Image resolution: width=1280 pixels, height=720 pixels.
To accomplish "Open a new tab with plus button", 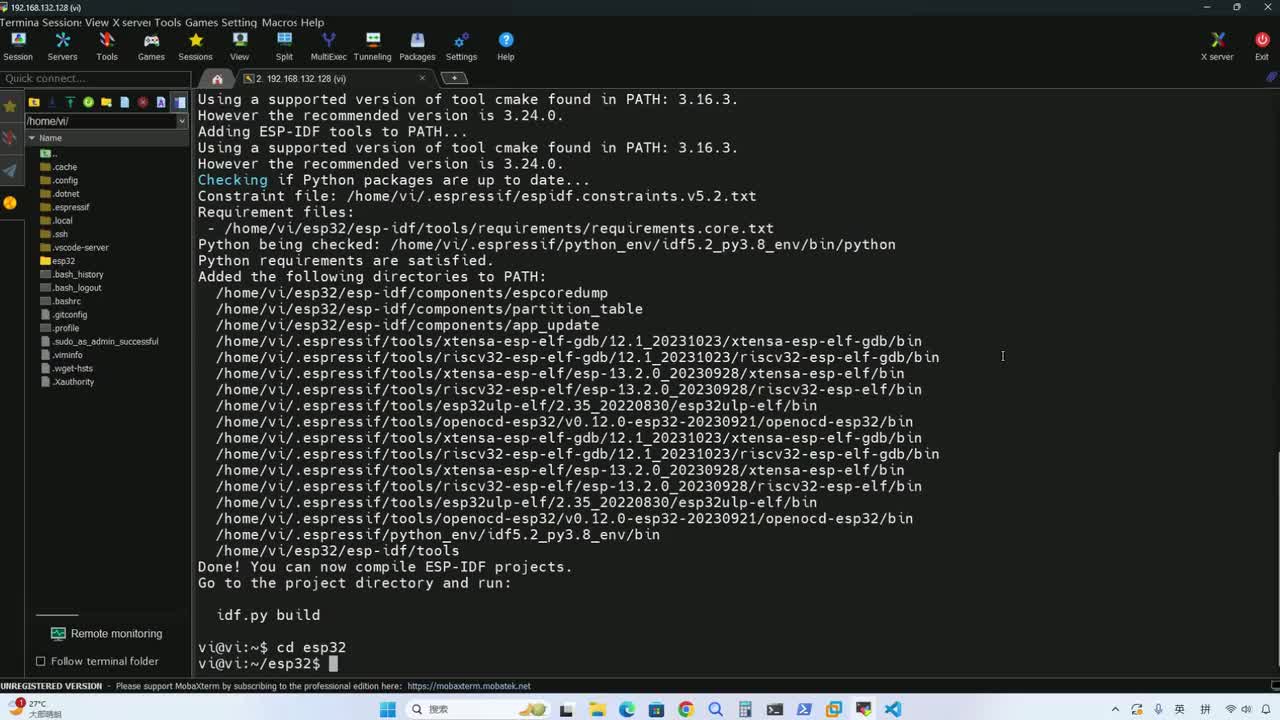I will (x=454, y=78).
